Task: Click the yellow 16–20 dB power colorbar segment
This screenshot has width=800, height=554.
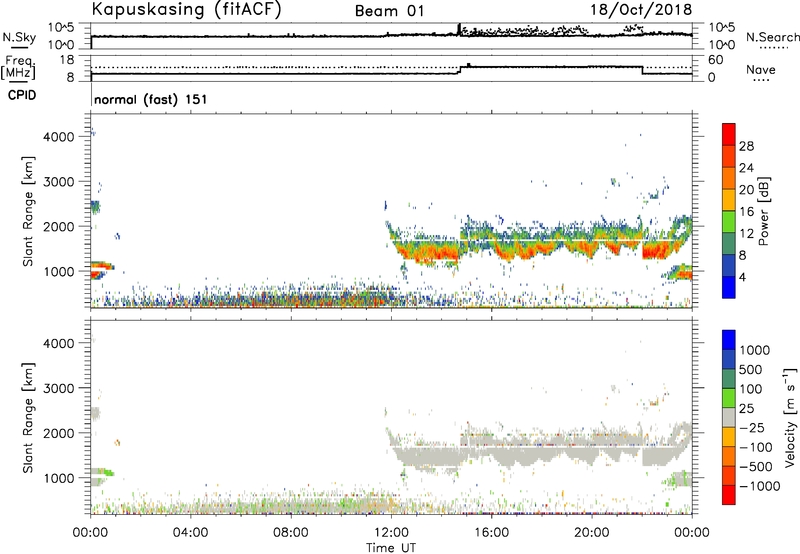Action: 729,199
